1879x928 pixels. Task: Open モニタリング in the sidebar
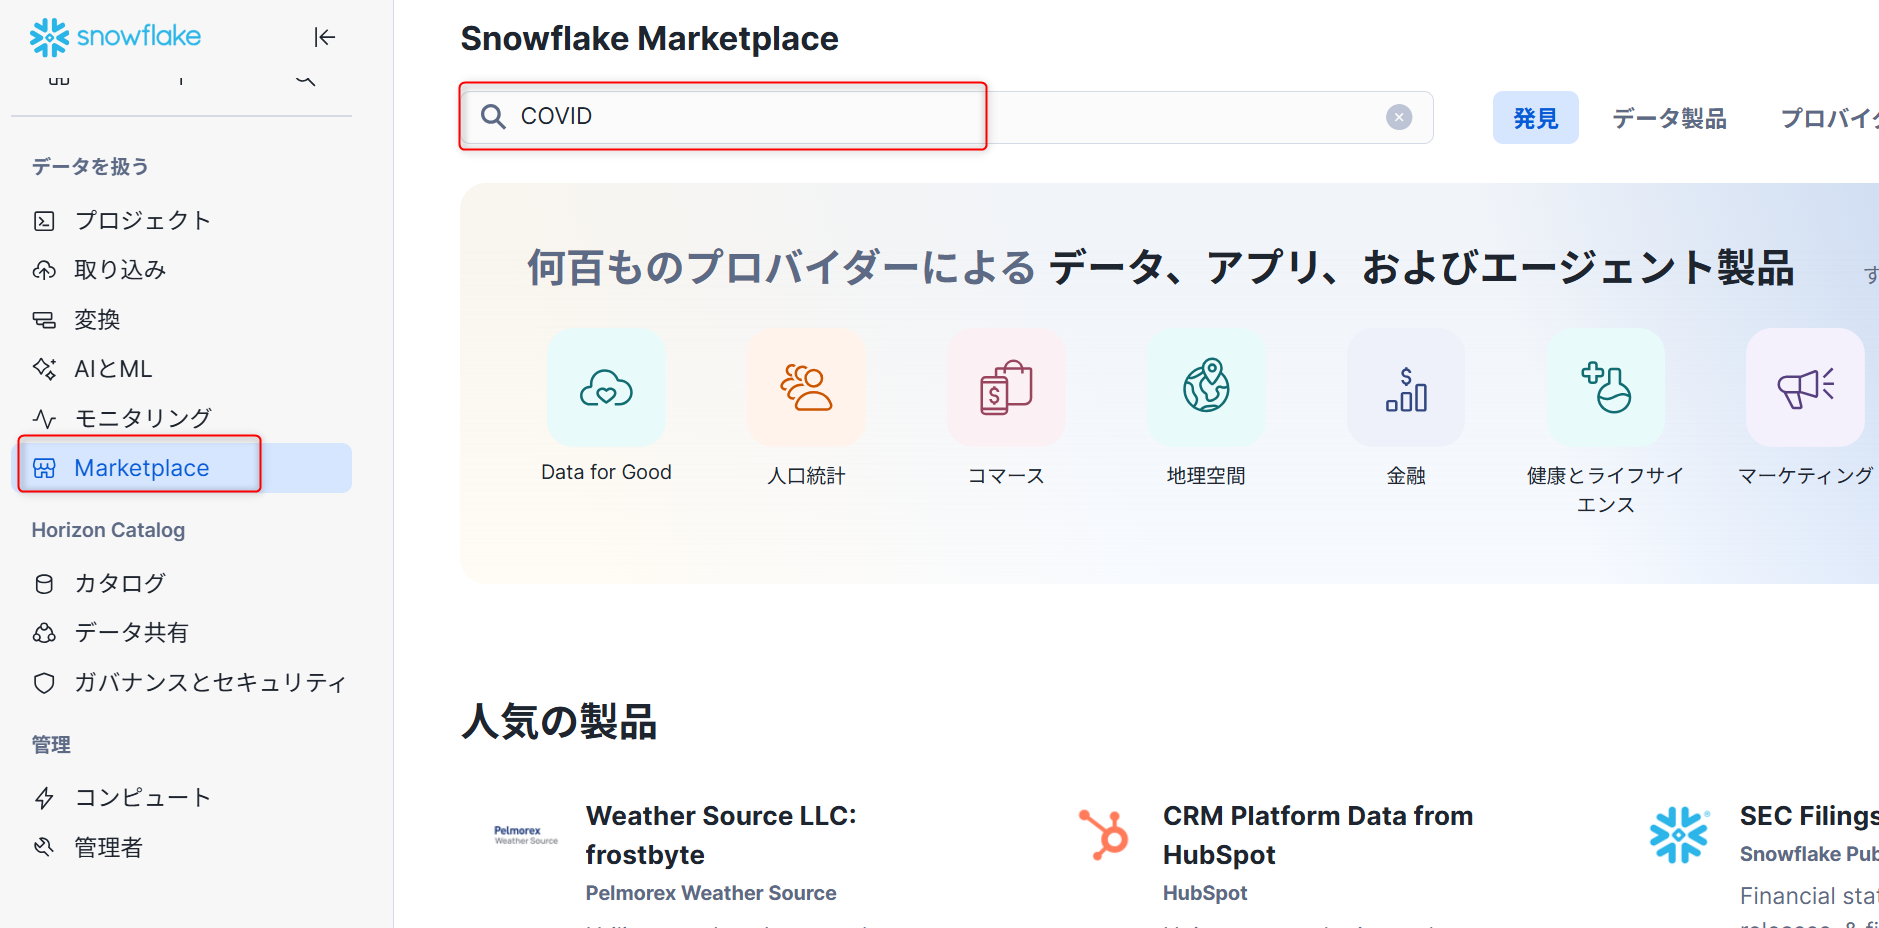181,418
